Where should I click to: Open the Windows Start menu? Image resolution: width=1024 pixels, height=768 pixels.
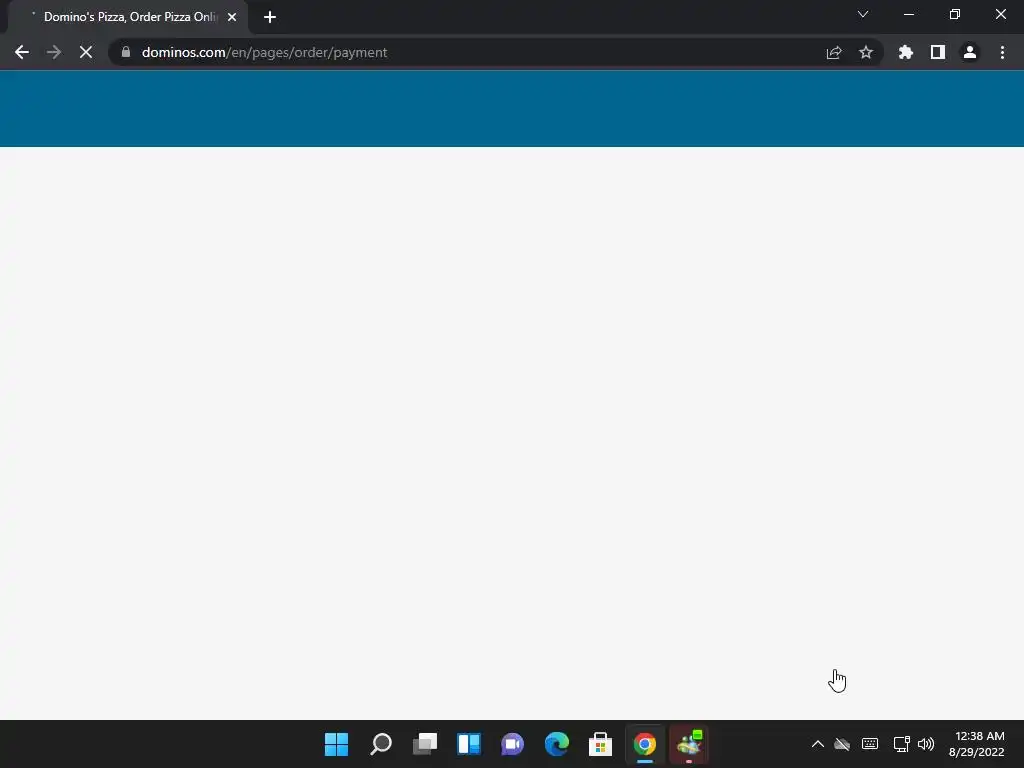tap(336, 744)
